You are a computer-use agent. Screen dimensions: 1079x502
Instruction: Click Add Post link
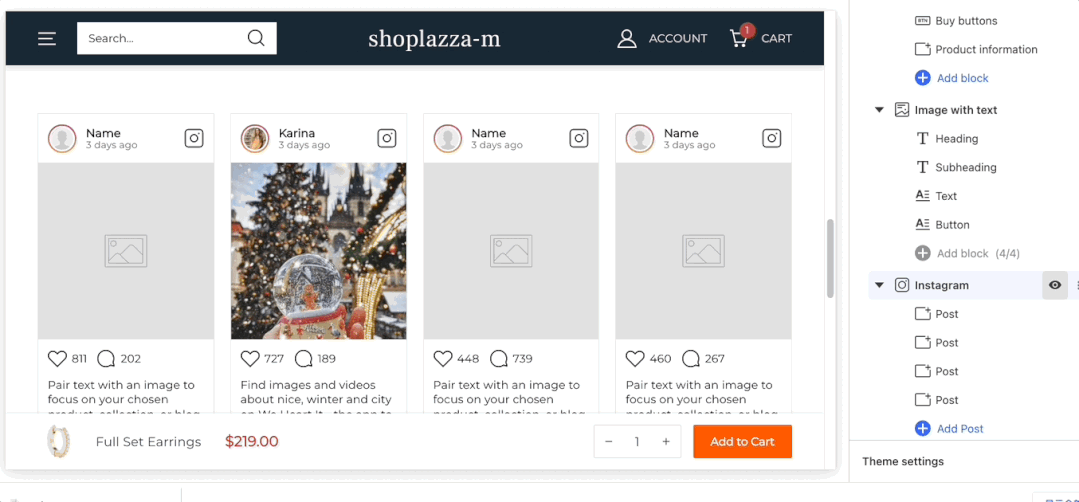coord(959,429)
